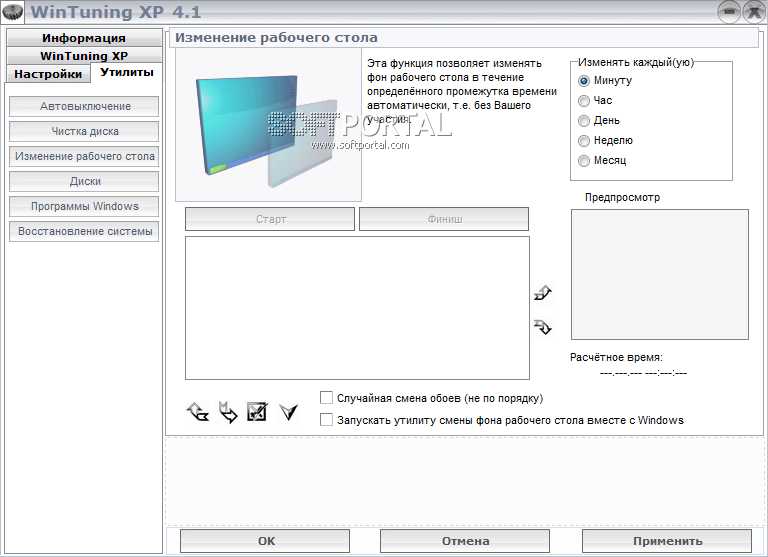Open Изменение рабочего стола utility
The width and height of the screenshot is (768, 557).
tap(84, 156)
